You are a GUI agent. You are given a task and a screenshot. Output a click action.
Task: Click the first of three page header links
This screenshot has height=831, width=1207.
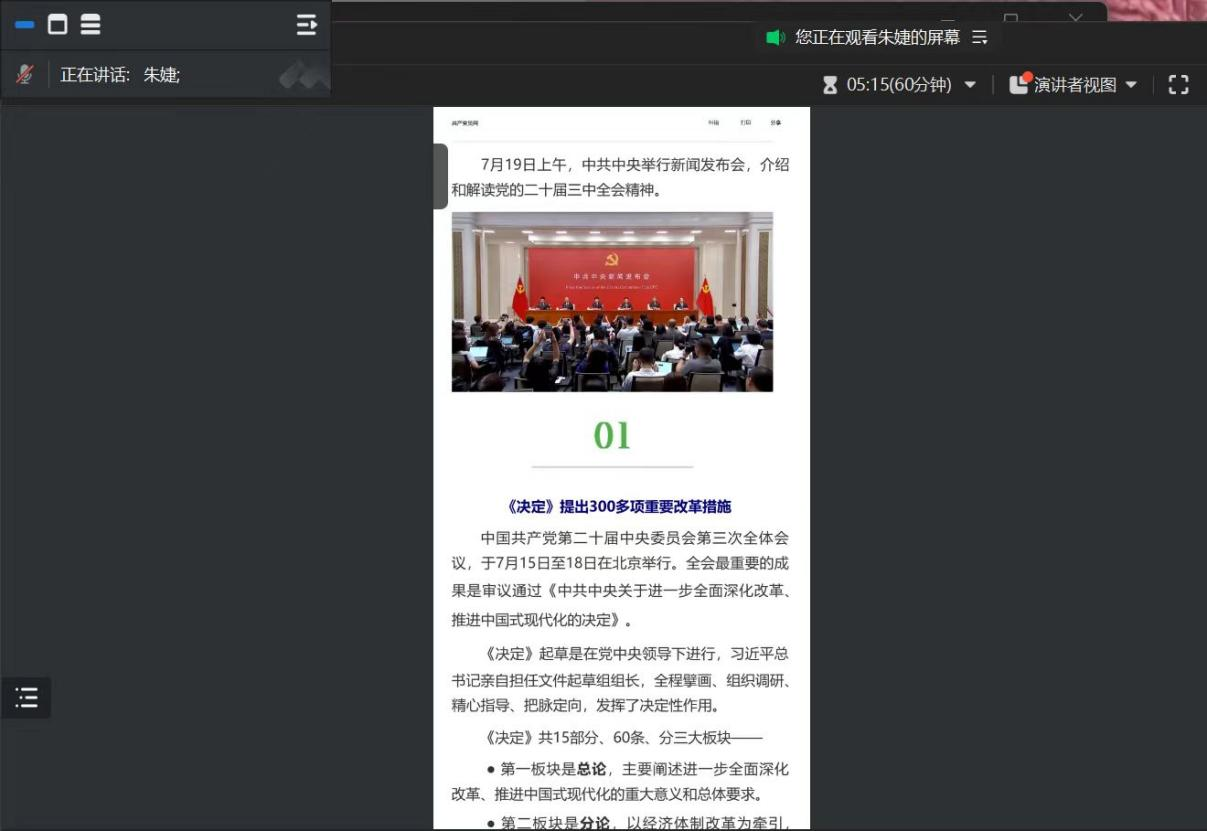(713, 123)
